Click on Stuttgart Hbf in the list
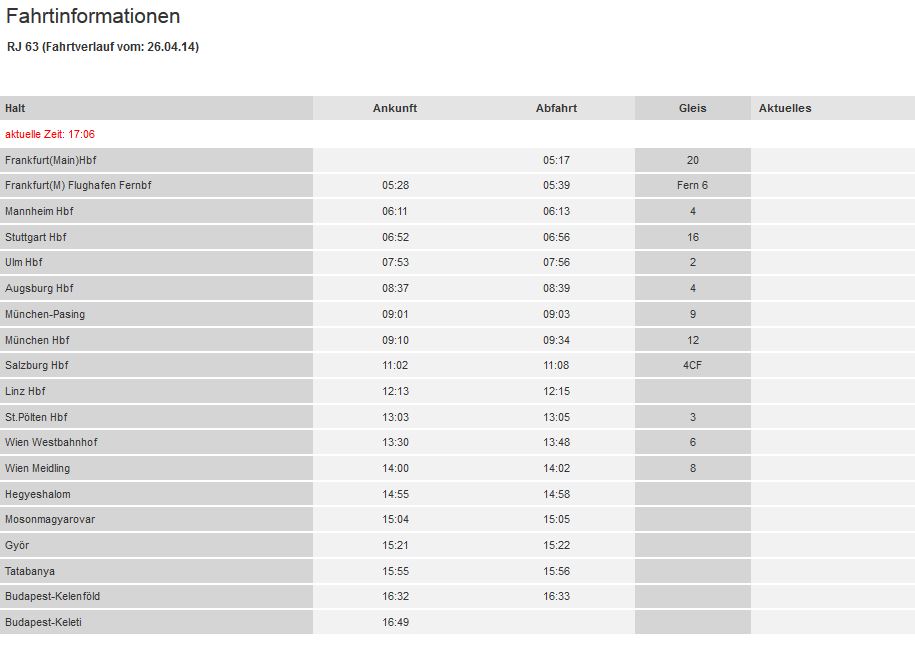 pos(36,237)
